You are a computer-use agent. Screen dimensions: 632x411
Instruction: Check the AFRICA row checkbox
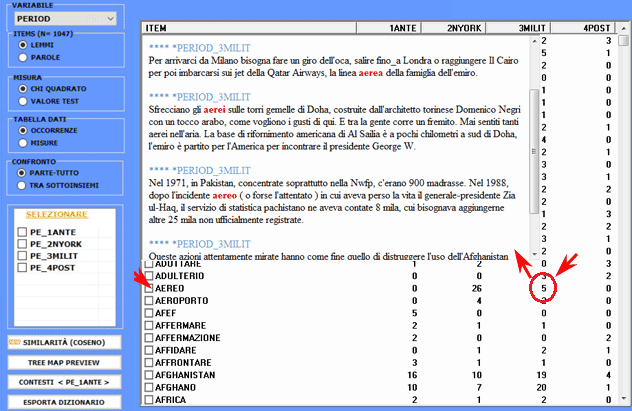149,400
